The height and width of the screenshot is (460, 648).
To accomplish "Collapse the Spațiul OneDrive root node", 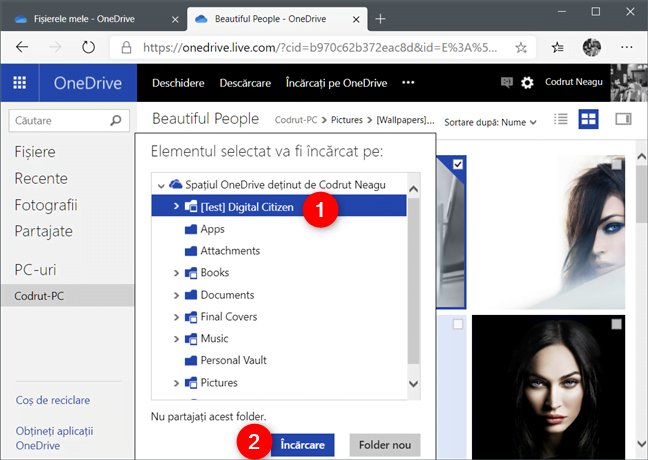I will click(x=161, y=186).
